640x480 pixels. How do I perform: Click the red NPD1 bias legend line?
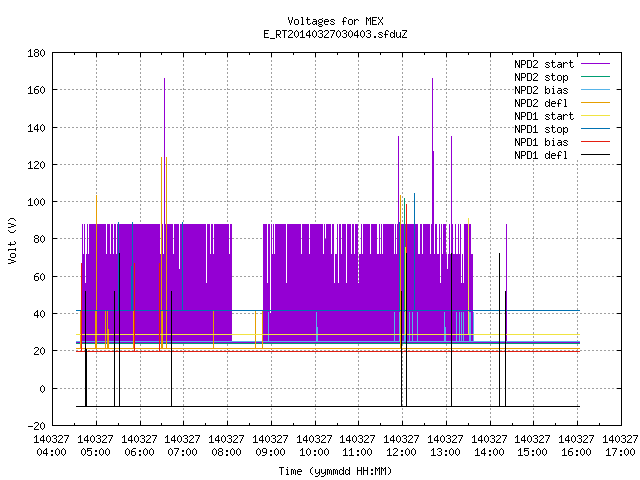pos(596,142)
